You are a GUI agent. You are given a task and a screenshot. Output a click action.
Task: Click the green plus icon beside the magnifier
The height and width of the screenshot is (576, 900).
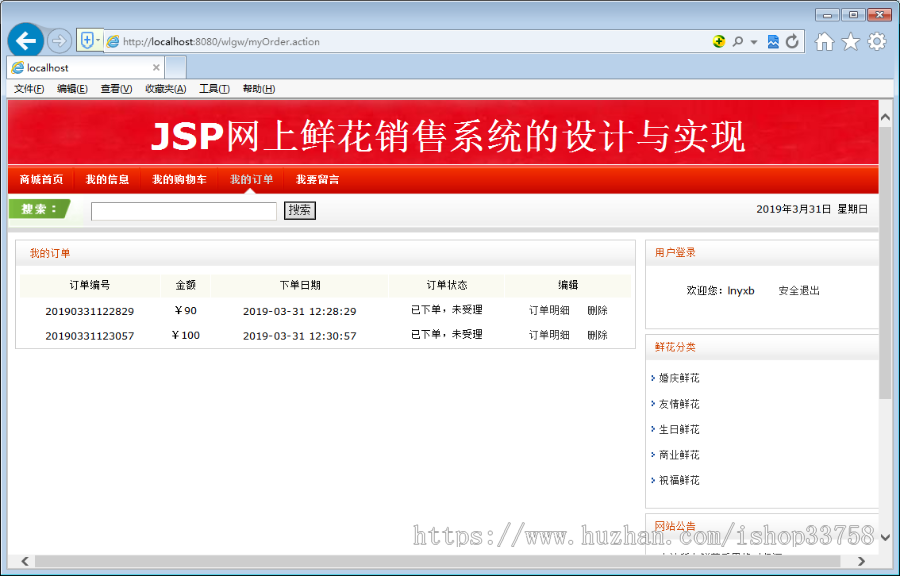(720, 41)
